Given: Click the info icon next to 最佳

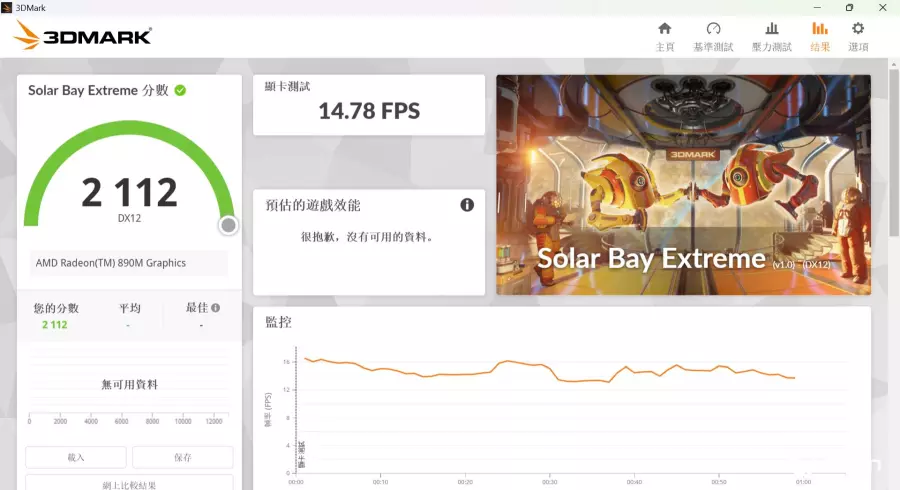Looking at the screenshot, I should pos(215,308).
